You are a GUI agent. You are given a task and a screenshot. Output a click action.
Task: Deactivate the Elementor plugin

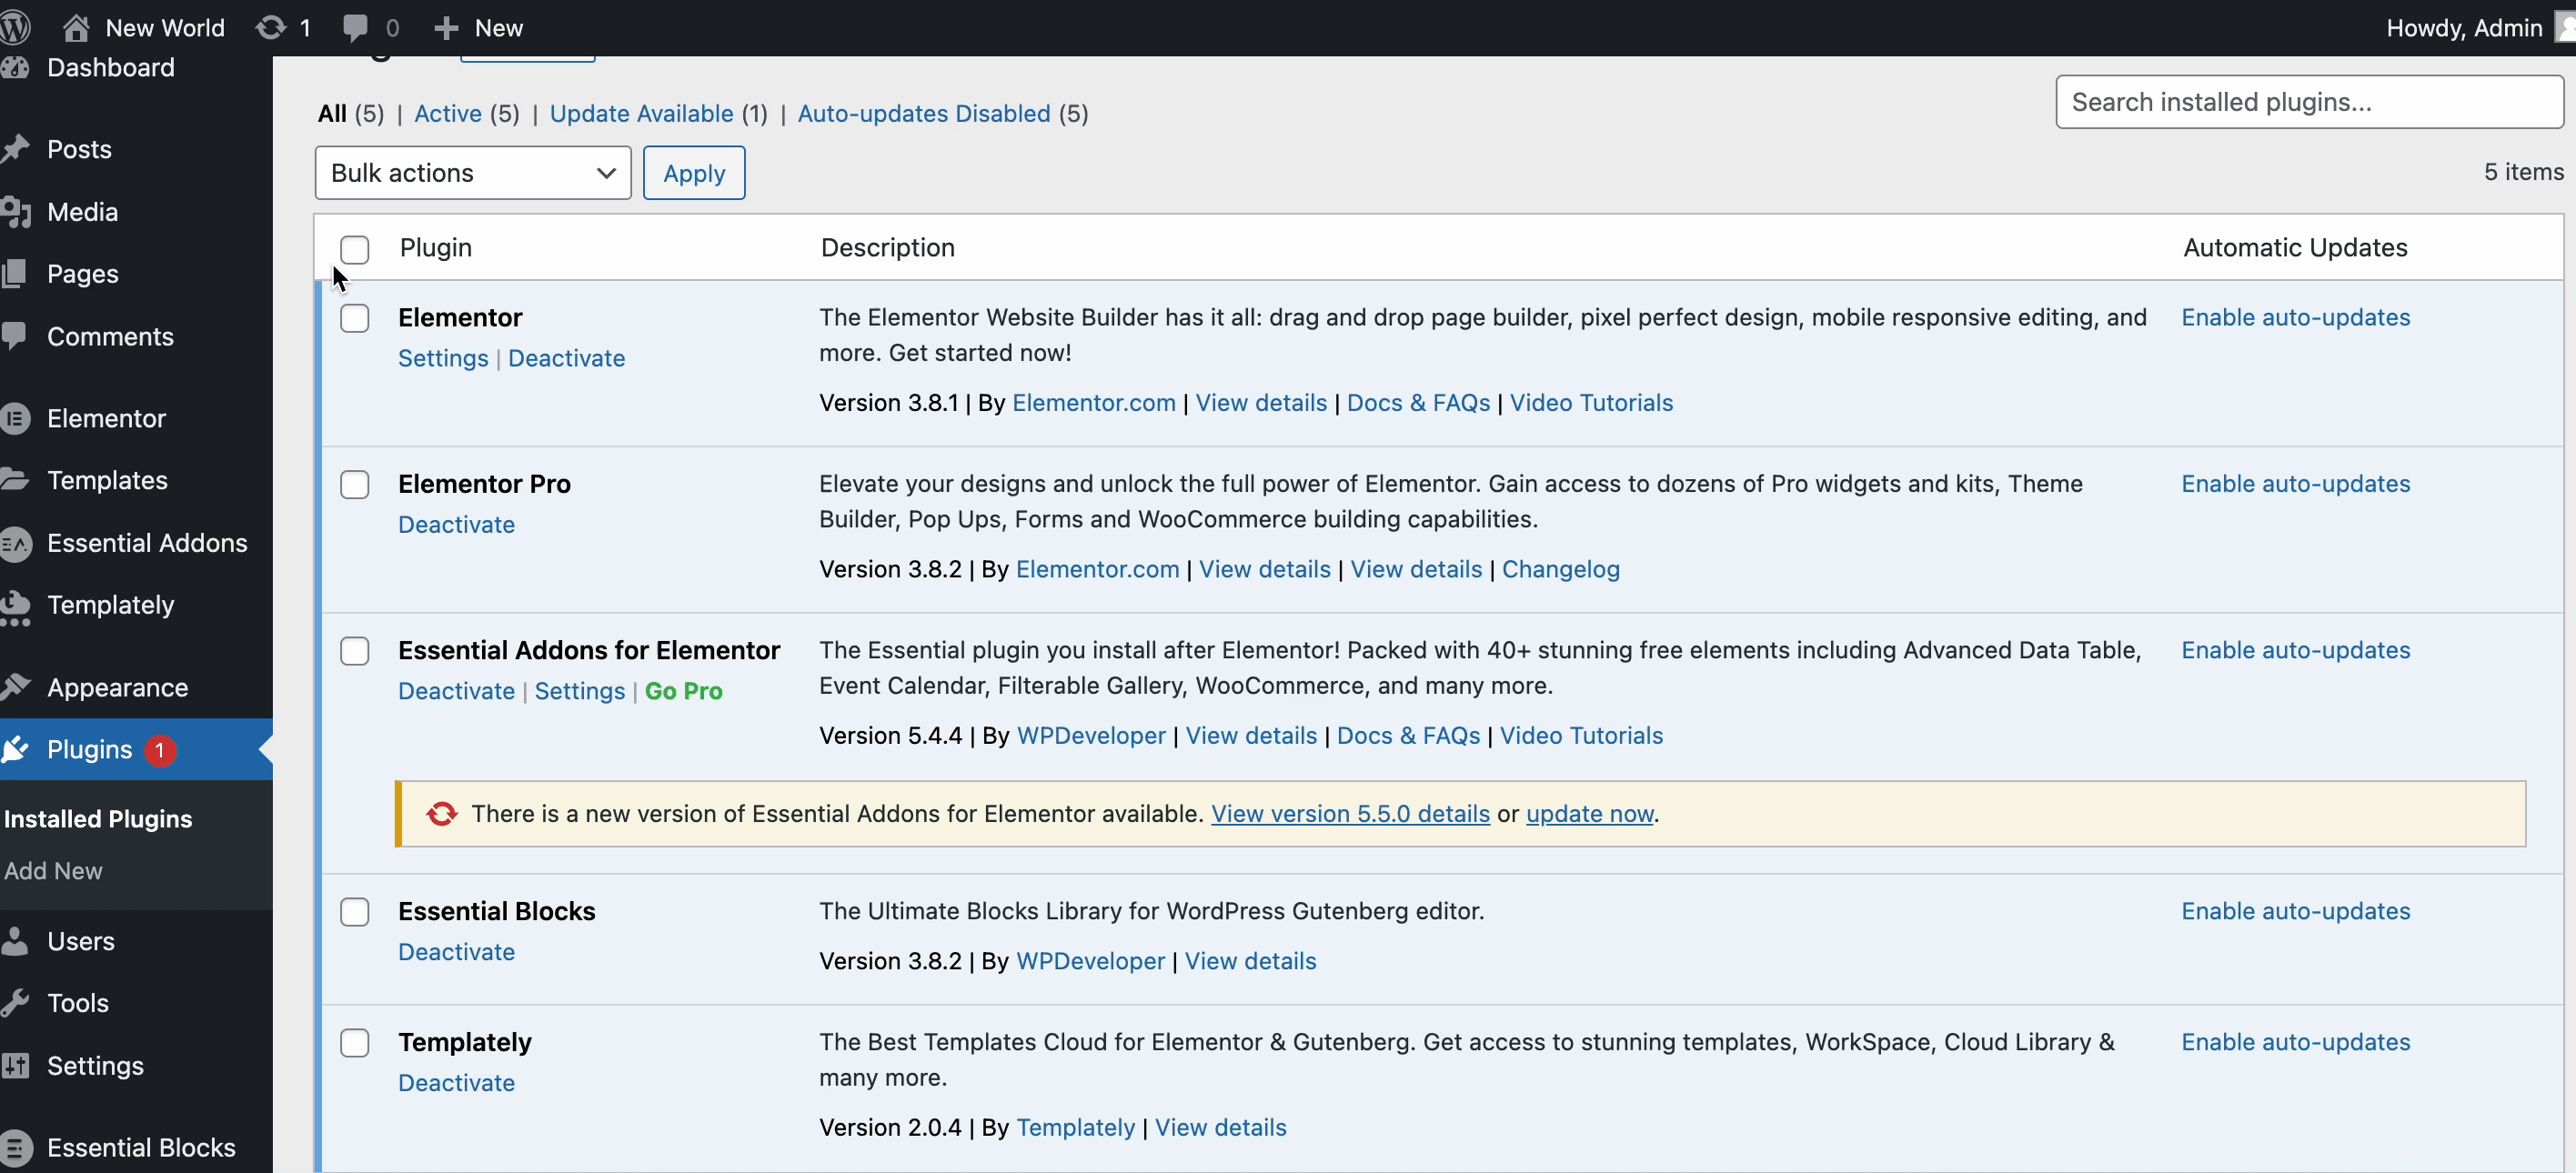pos(566,358)
